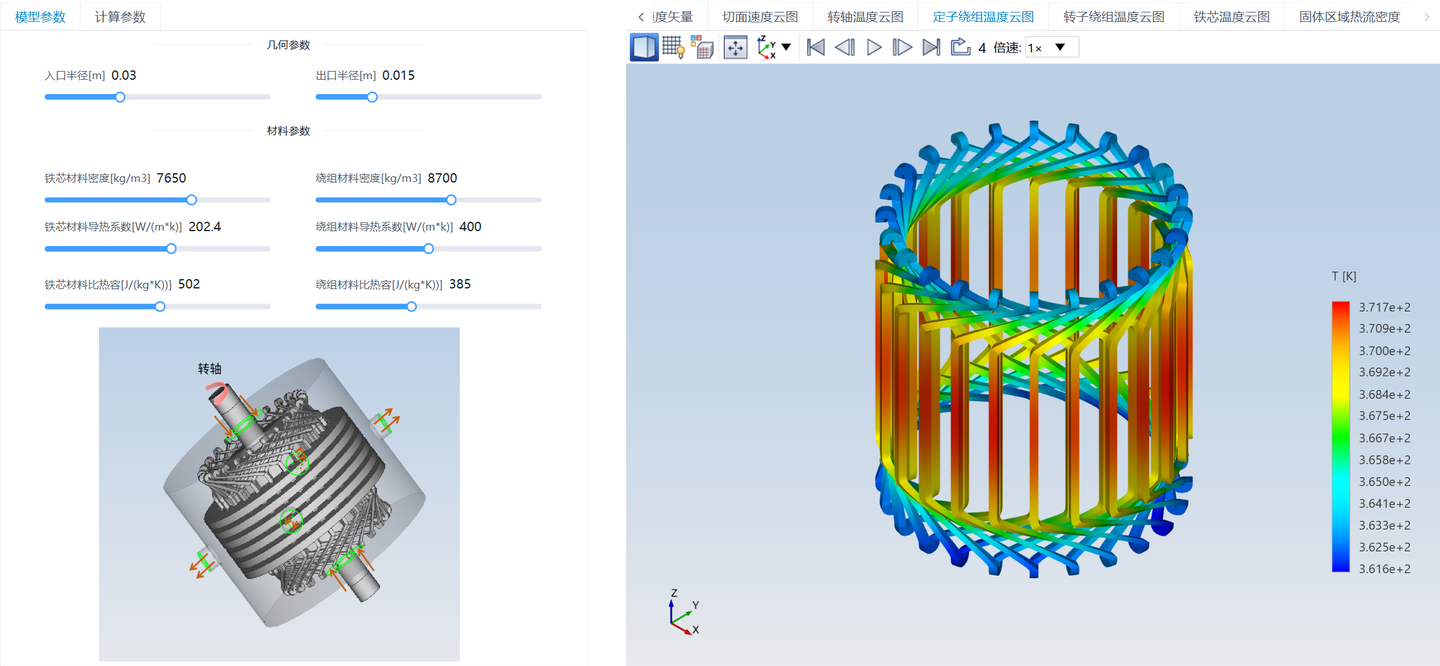Click the 铁芯材料导热系数 slider handle
The image size is (1440, 666).
tap(171, 249)
